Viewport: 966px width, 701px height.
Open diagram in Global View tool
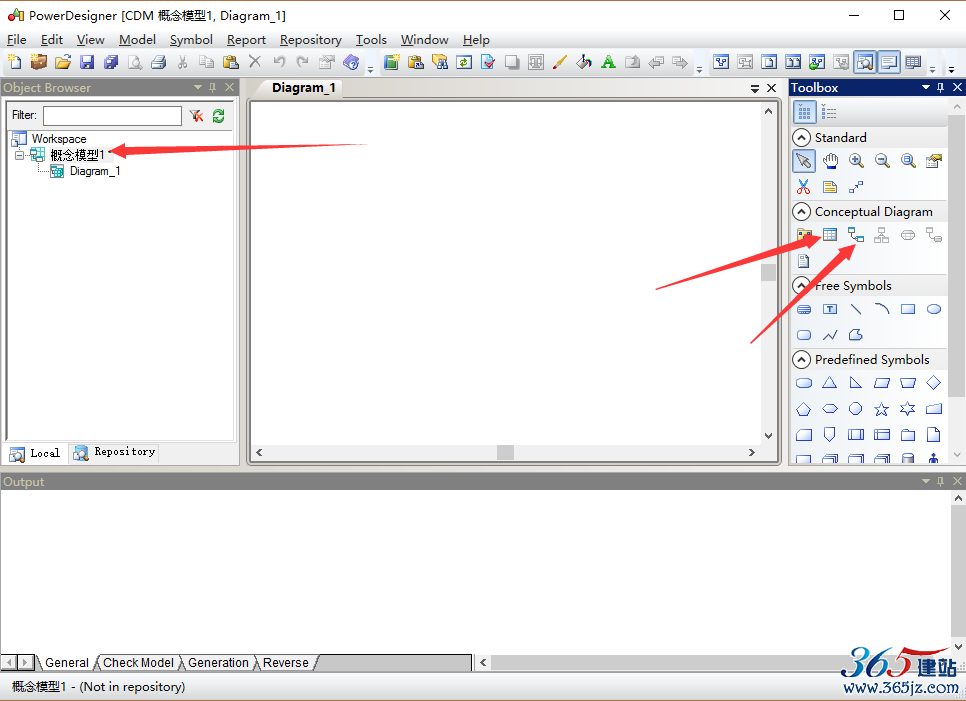[x=907, y=161]
